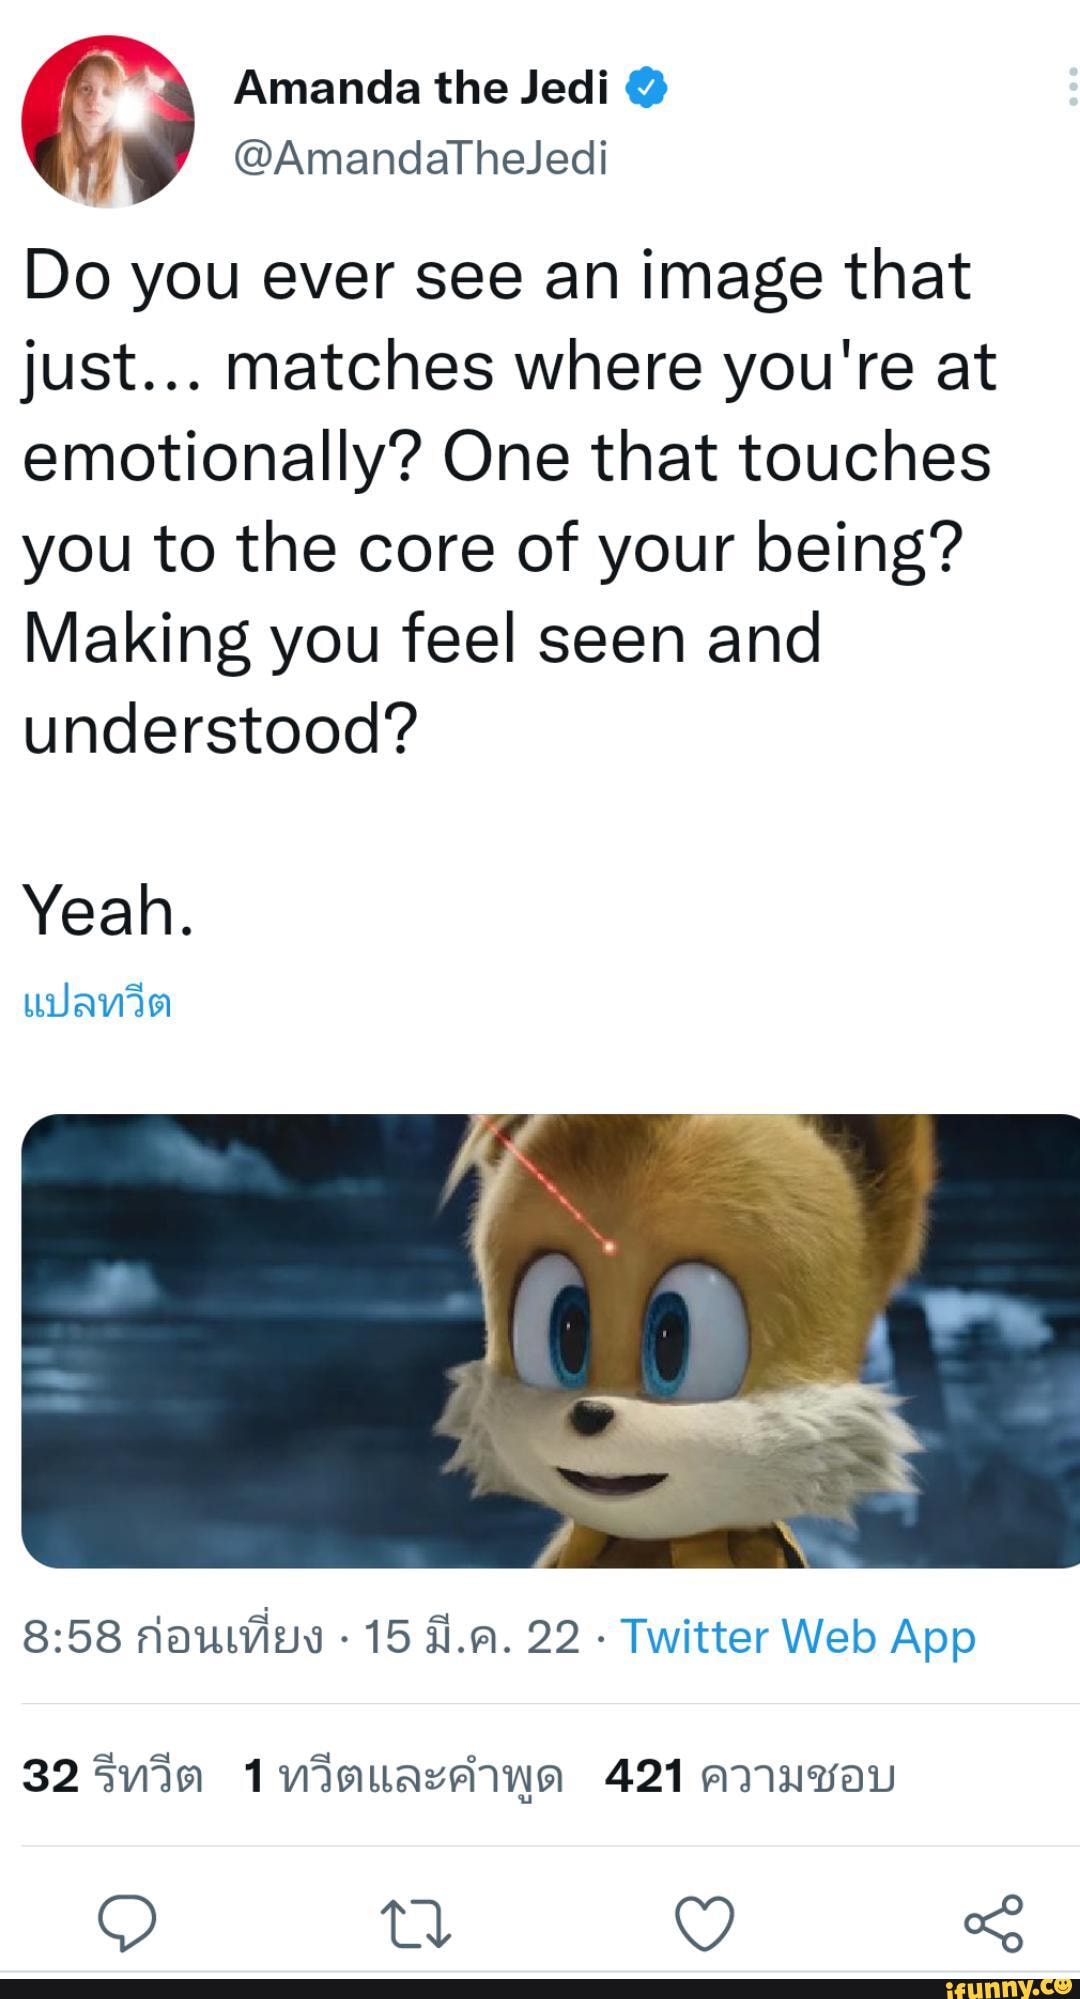Click the 'Yeah.' line of the tweet
The height and width of the screenshot is (1999, 1080).
click(108, 910)
